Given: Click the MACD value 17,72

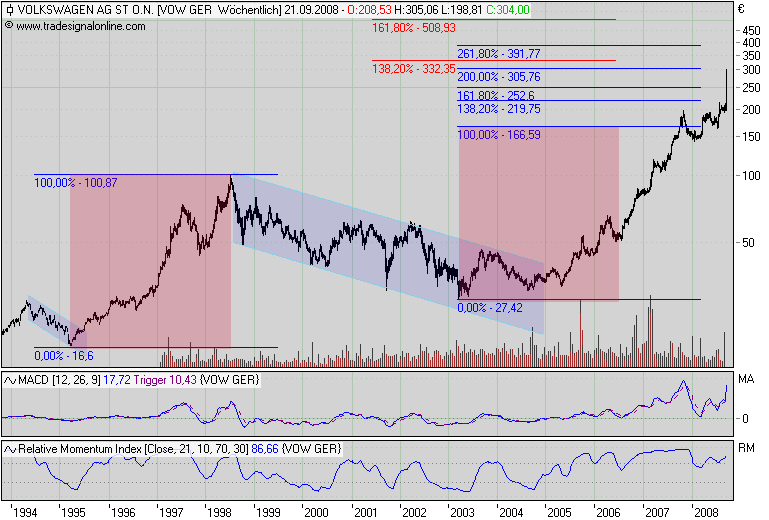Looking at the screenshot, I should point(117,380).
